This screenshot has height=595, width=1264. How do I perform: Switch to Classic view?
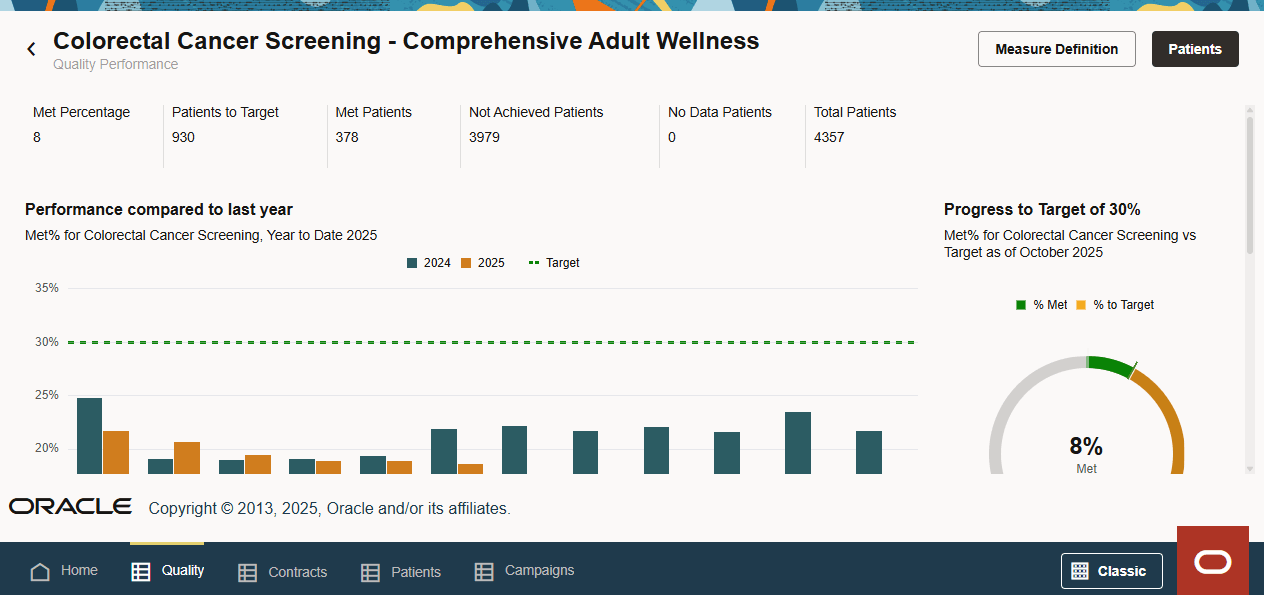tap(1111, 571)
